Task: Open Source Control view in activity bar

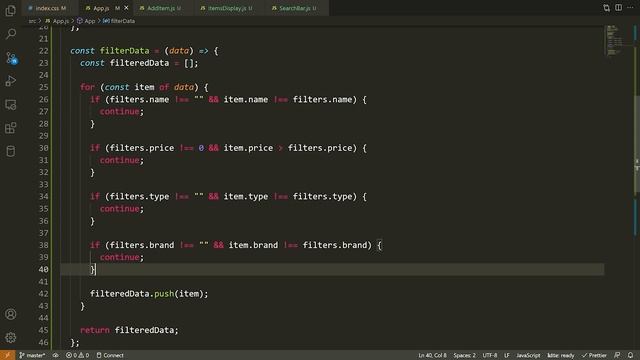Action: click(x=11, y=58)
